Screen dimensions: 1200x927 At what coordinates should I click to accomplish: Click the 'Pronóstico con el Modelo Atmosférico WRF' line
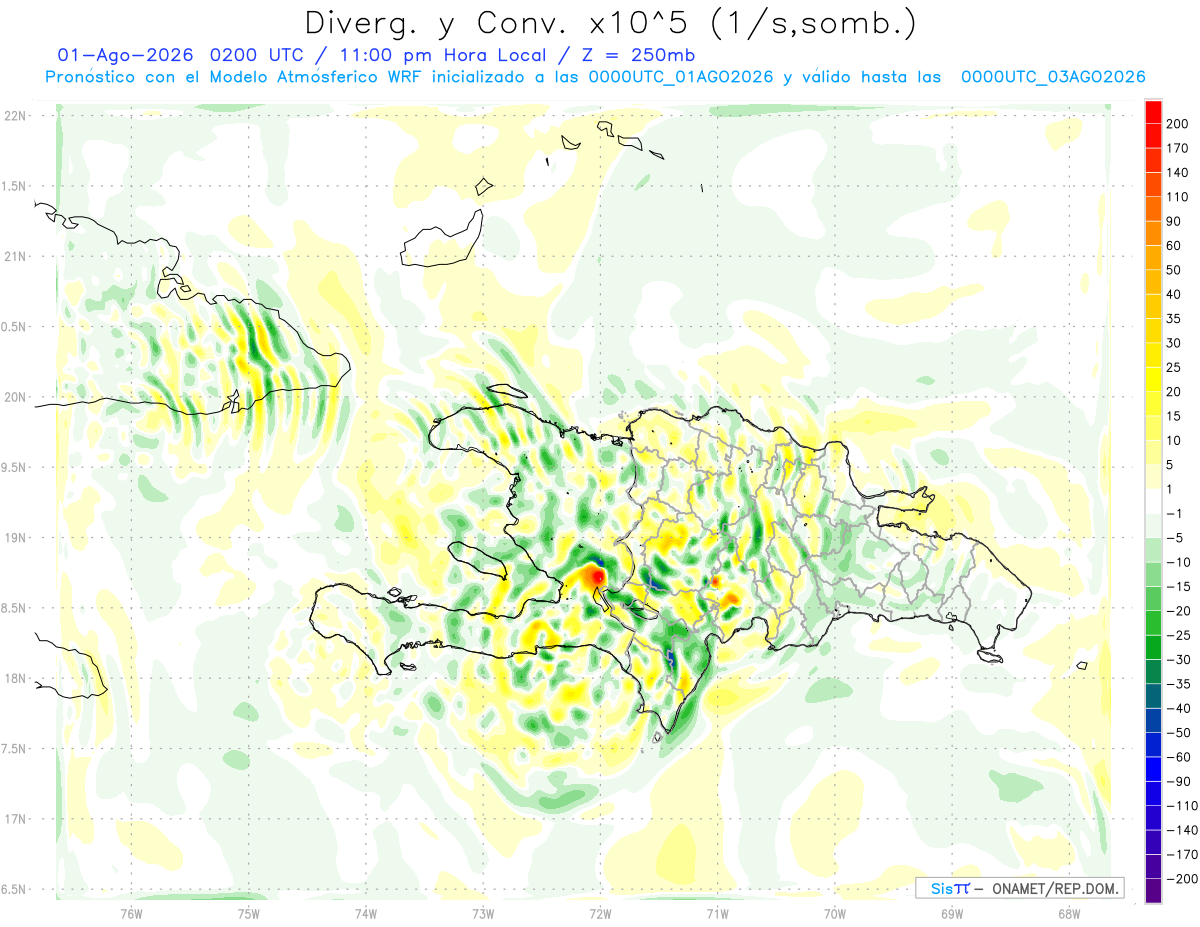point(595,77)
